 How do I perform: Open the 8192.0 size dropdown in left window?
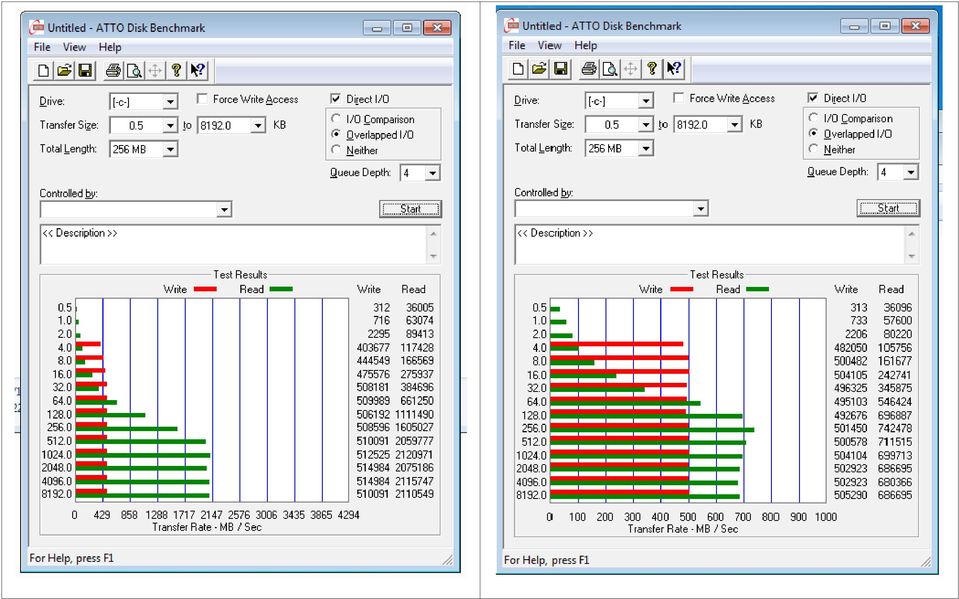point(258,125)
